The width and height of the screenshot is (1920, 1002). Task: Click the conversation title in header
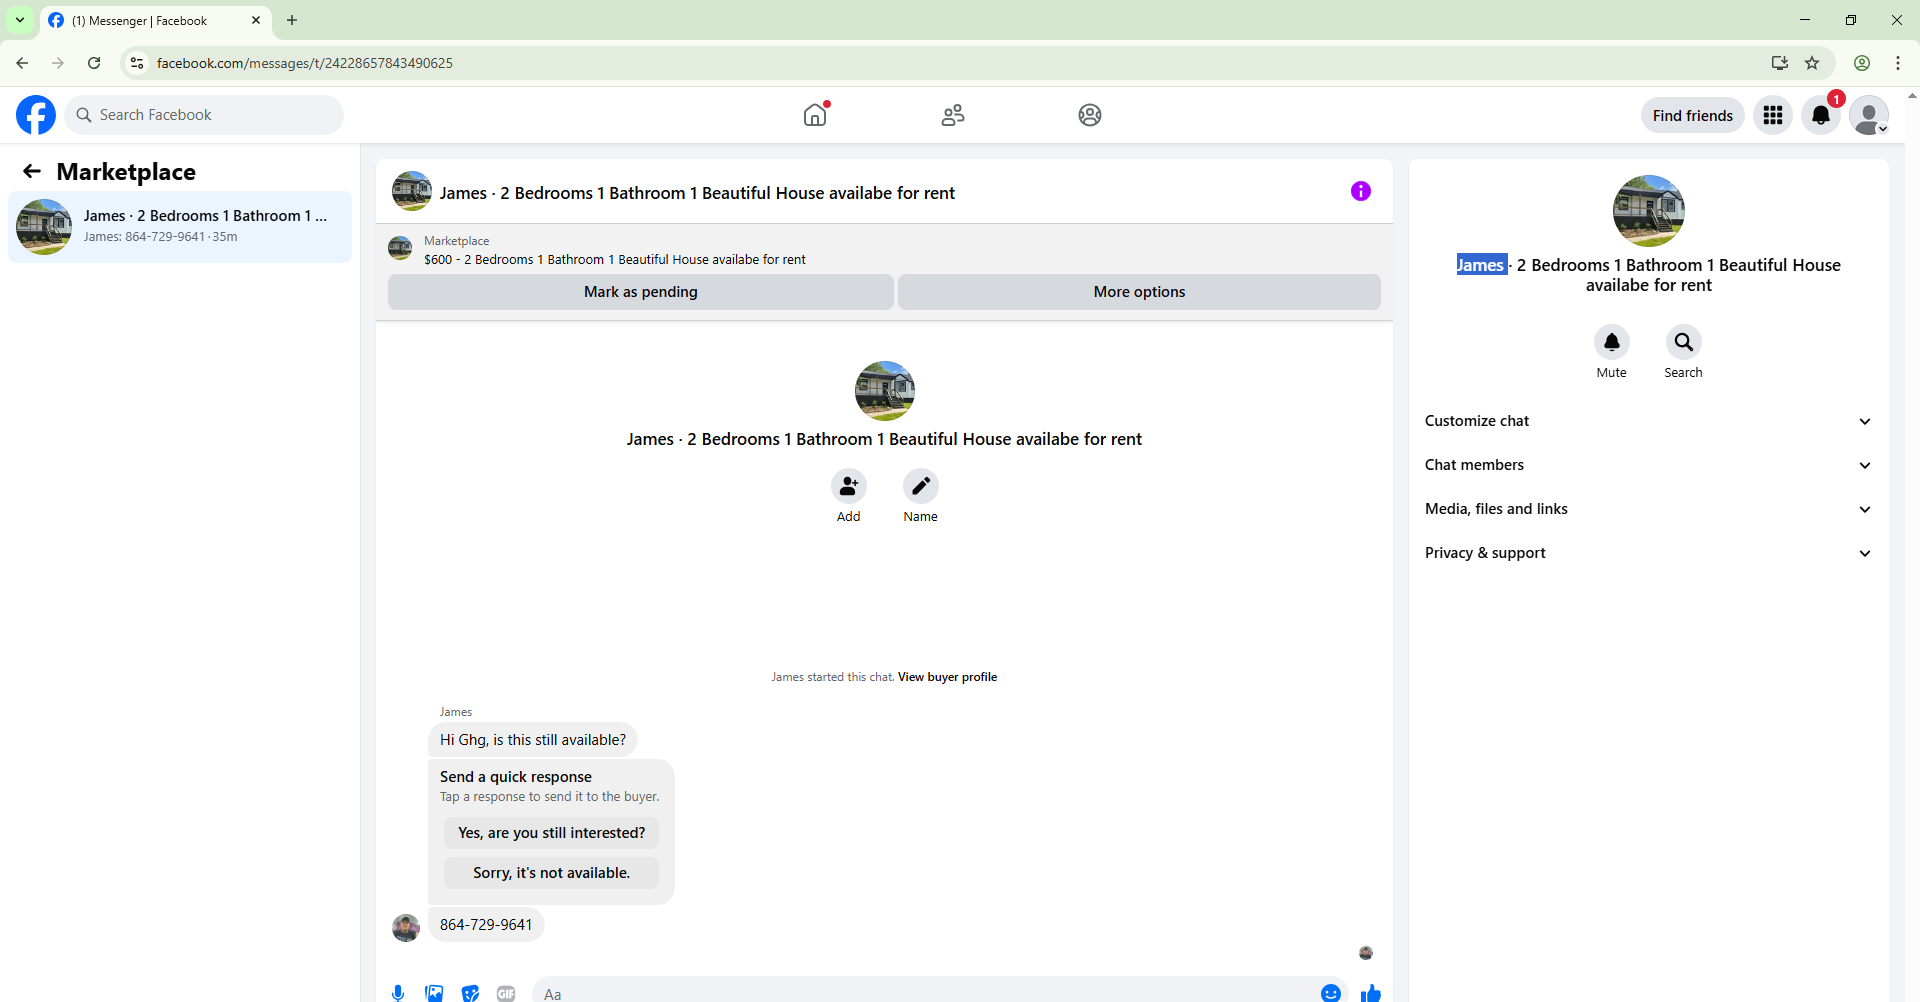(697, 193)
